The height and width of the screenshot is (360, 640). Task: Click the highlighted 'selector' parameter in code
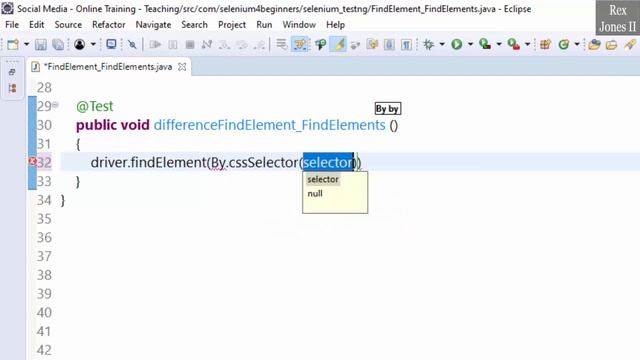tap(328, 162)
